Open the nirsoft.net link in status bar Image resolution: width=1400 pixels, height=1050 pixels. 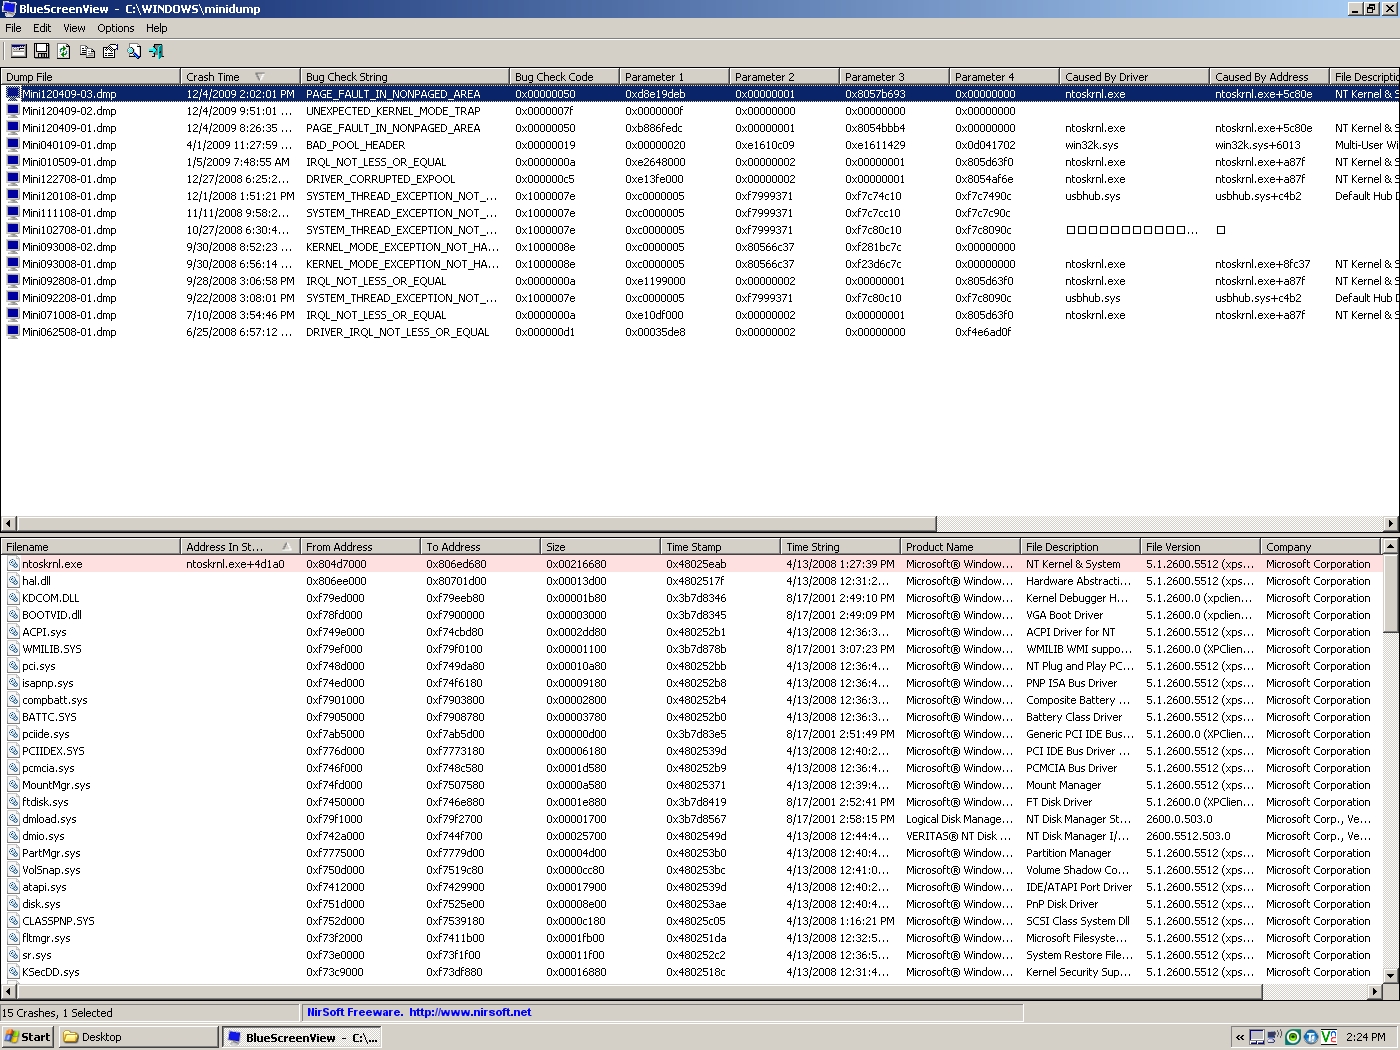[x=470, y=1012]
